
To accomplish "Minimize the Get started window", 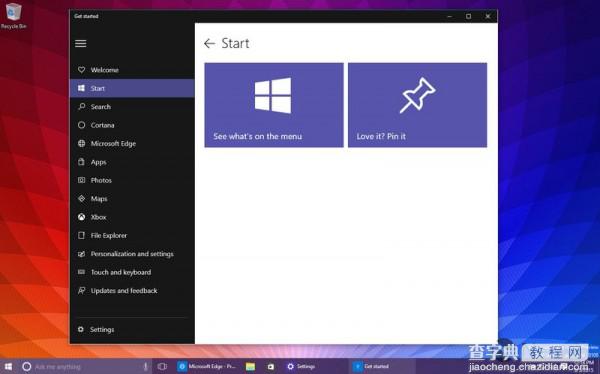I will 450,16.
